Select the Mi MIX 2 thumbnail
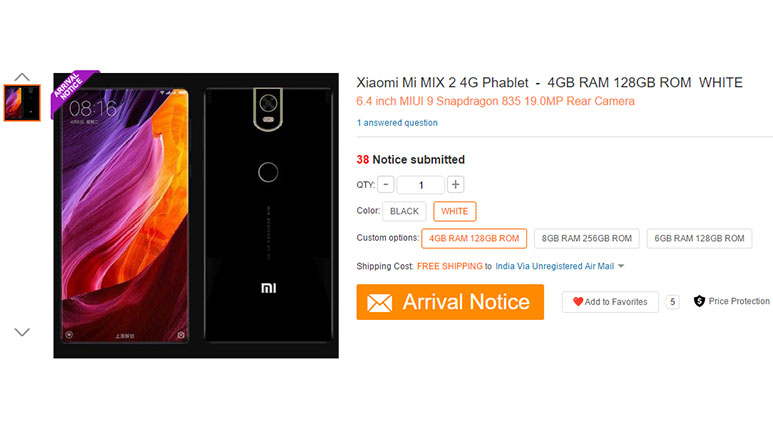The image size is (773, 441). (x=22, y=102)
